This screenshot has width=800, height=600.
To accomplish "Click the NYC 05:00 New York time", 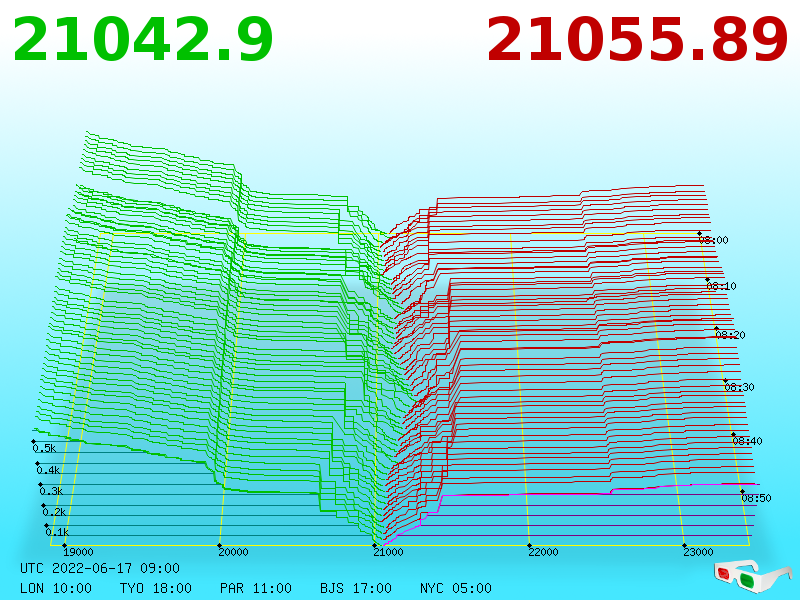I will click(x=456, y=588).
